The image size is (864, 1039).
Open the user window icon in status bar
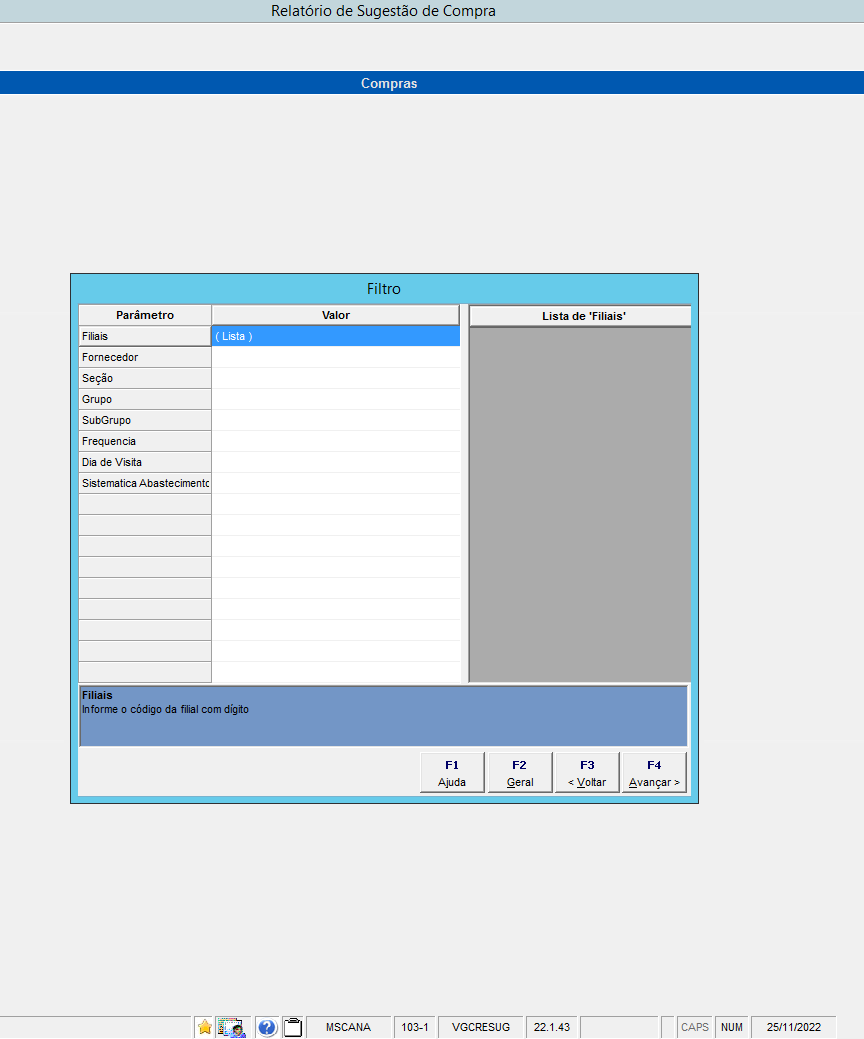[231, 1027]
